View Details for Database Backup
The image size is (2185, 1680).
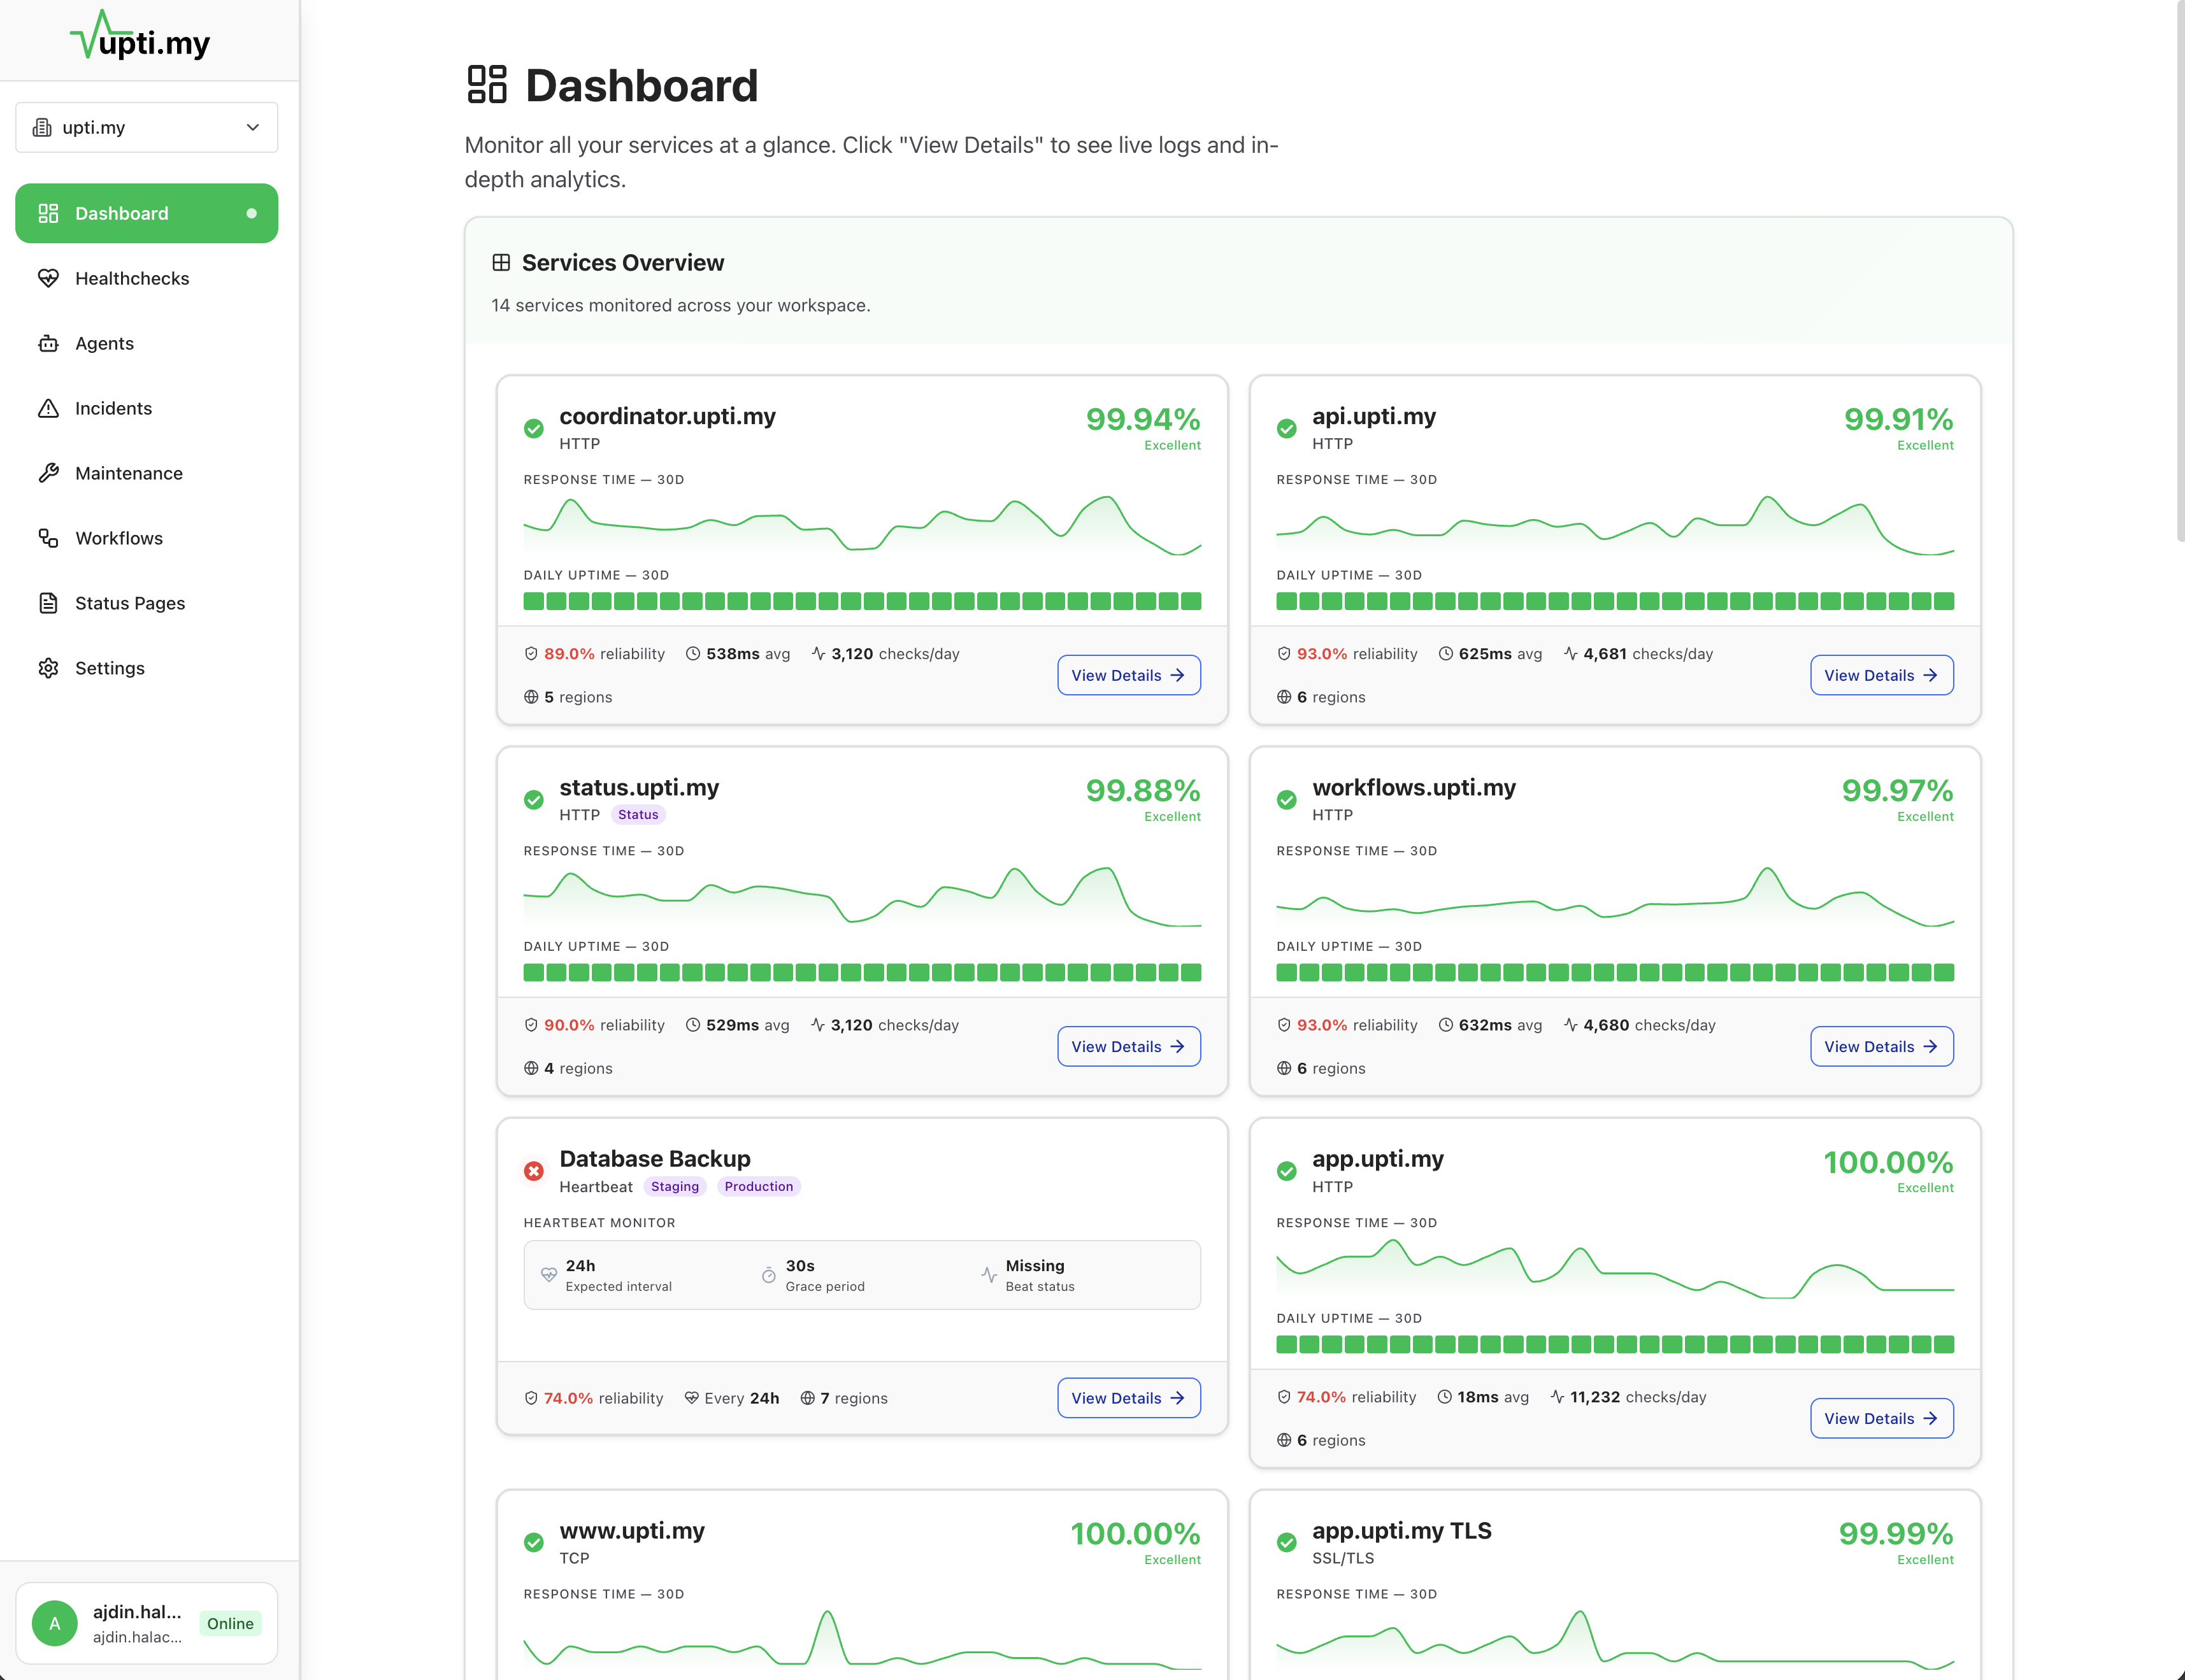pyautogui.click(x=1129, y=1398)
